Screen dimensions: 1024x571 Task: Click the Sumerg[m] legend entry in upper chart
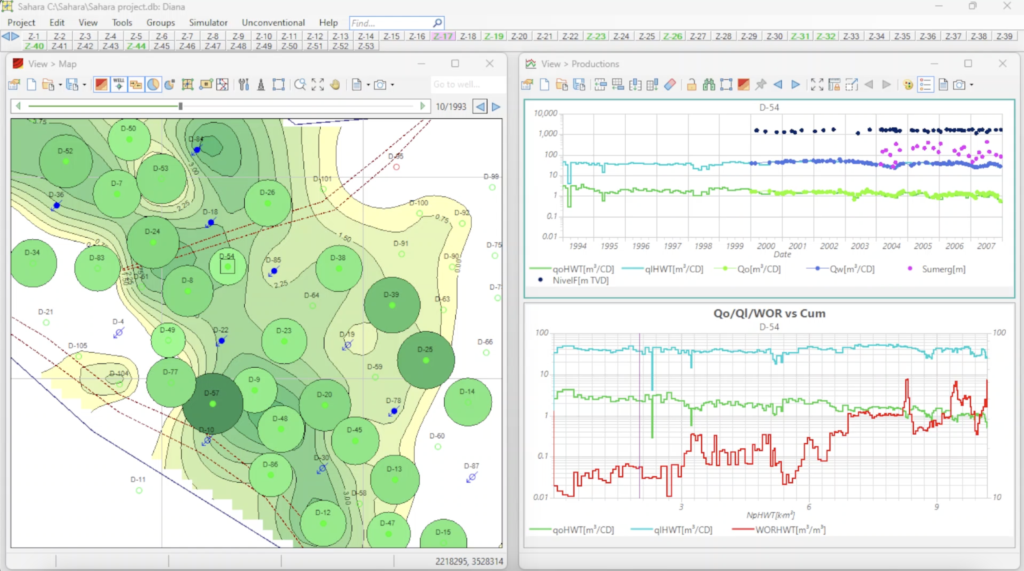point(936,269)
